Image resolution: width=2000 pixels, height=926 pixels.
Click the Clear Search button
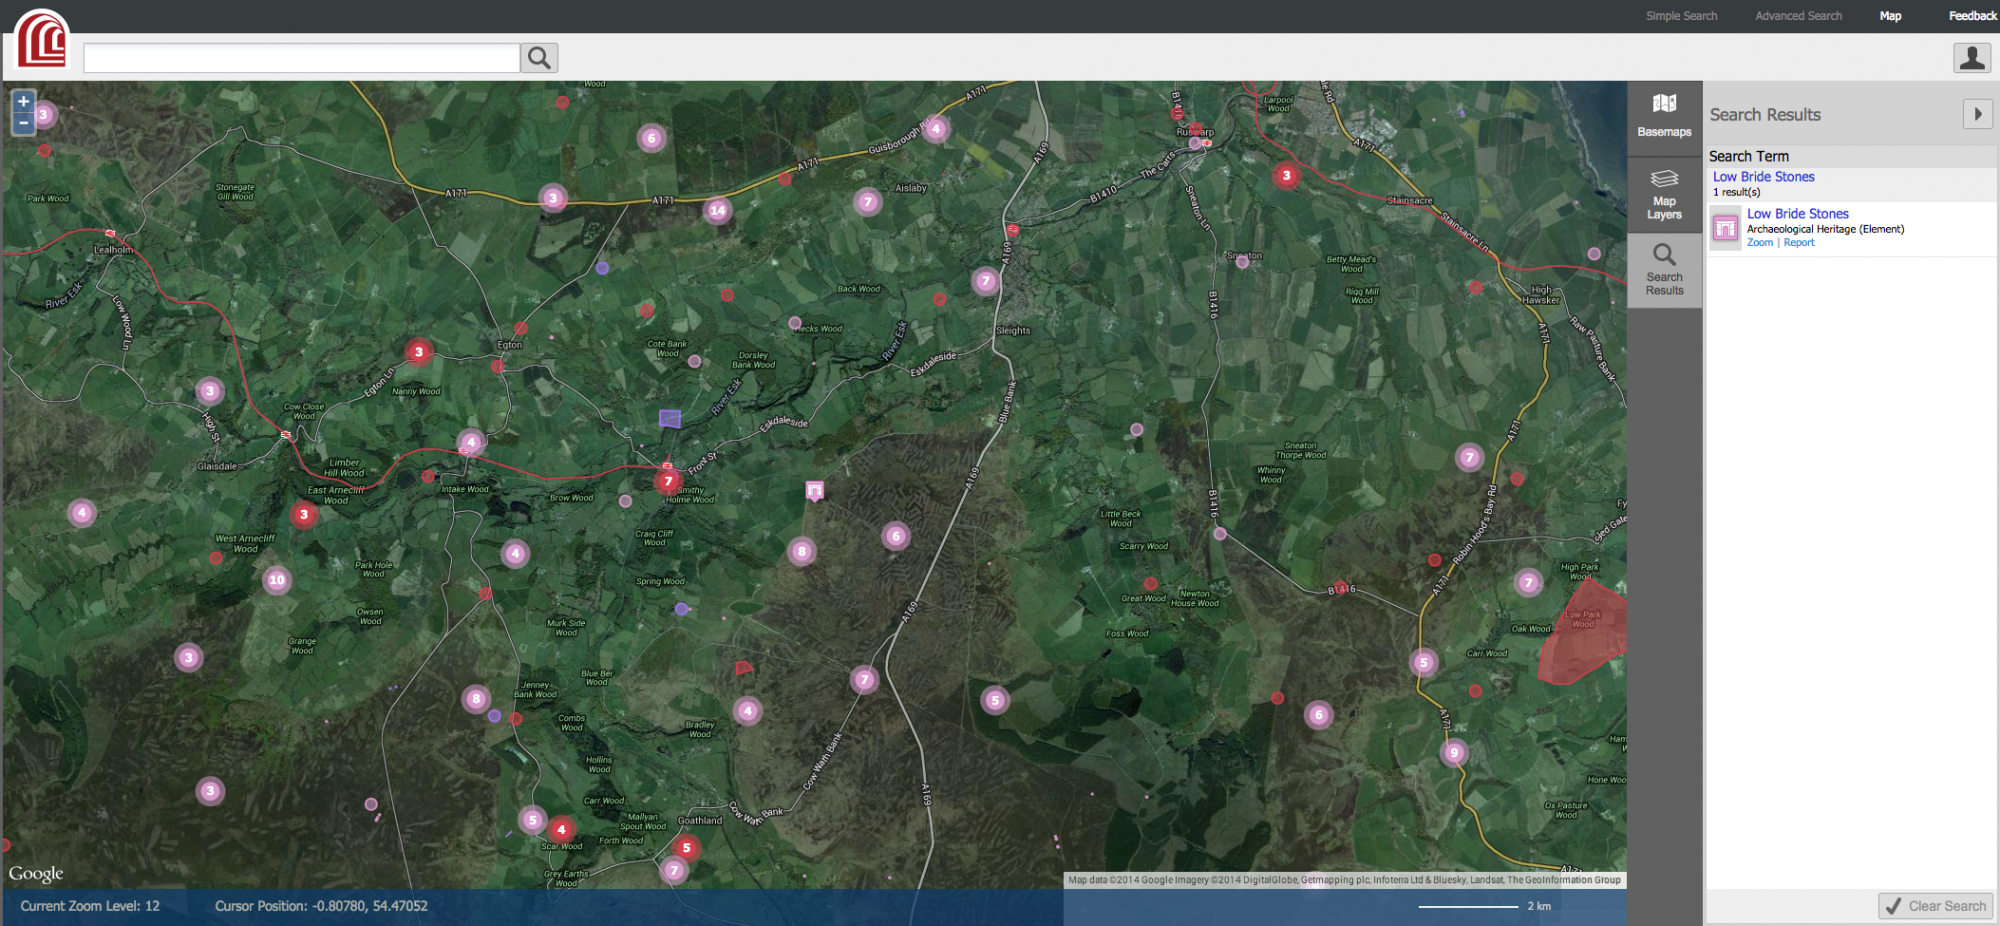click(1936, 906)
